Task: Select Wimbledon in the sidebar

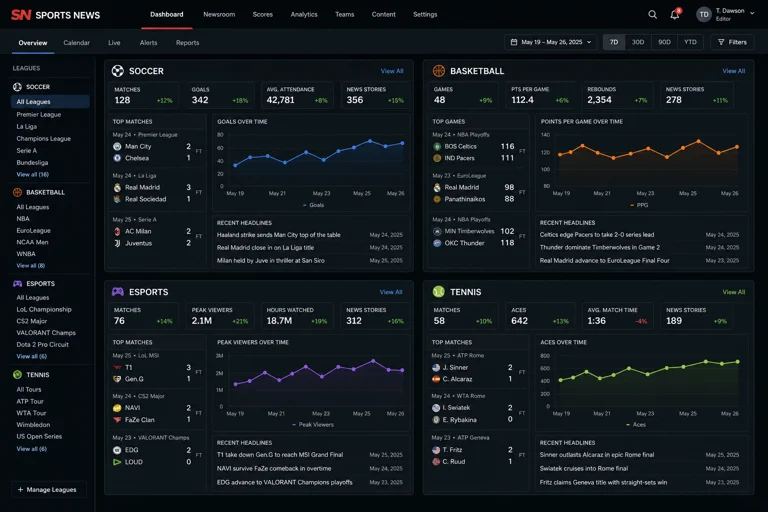Action: pyautogui.click(x=33, y=425)
